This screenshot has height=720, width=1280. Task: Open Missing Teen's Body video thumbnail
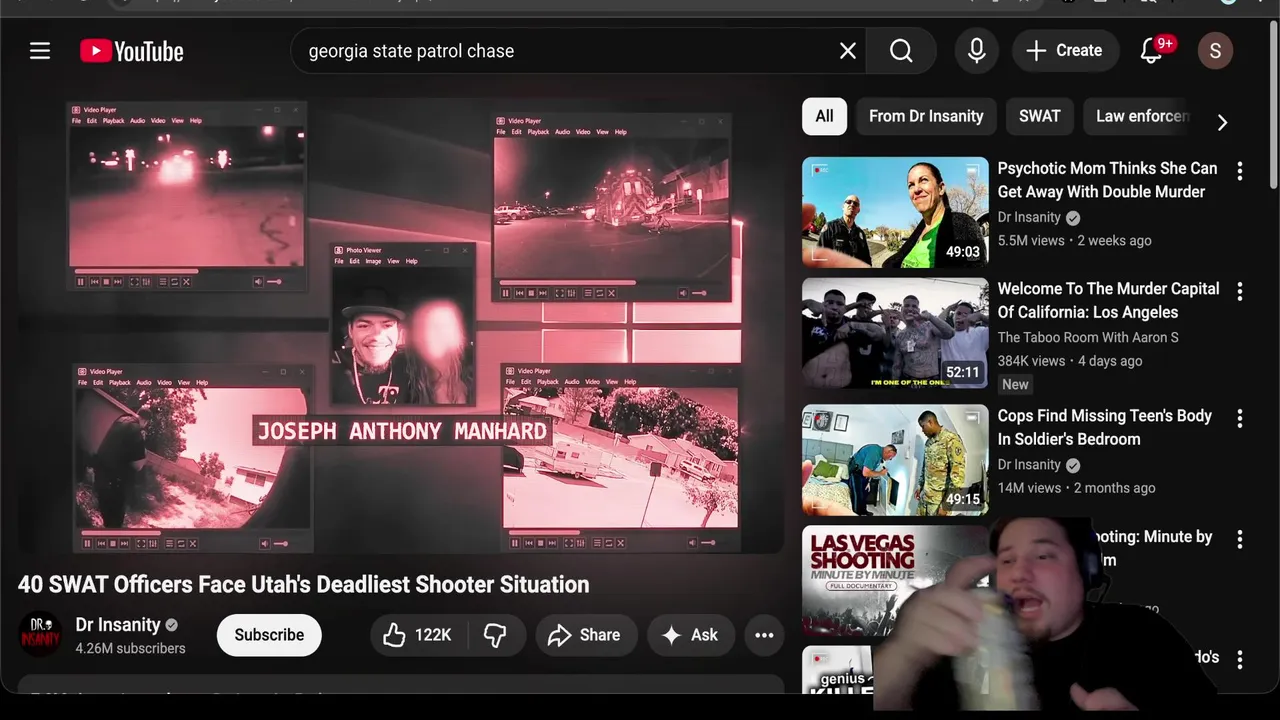tap(895, 460)
